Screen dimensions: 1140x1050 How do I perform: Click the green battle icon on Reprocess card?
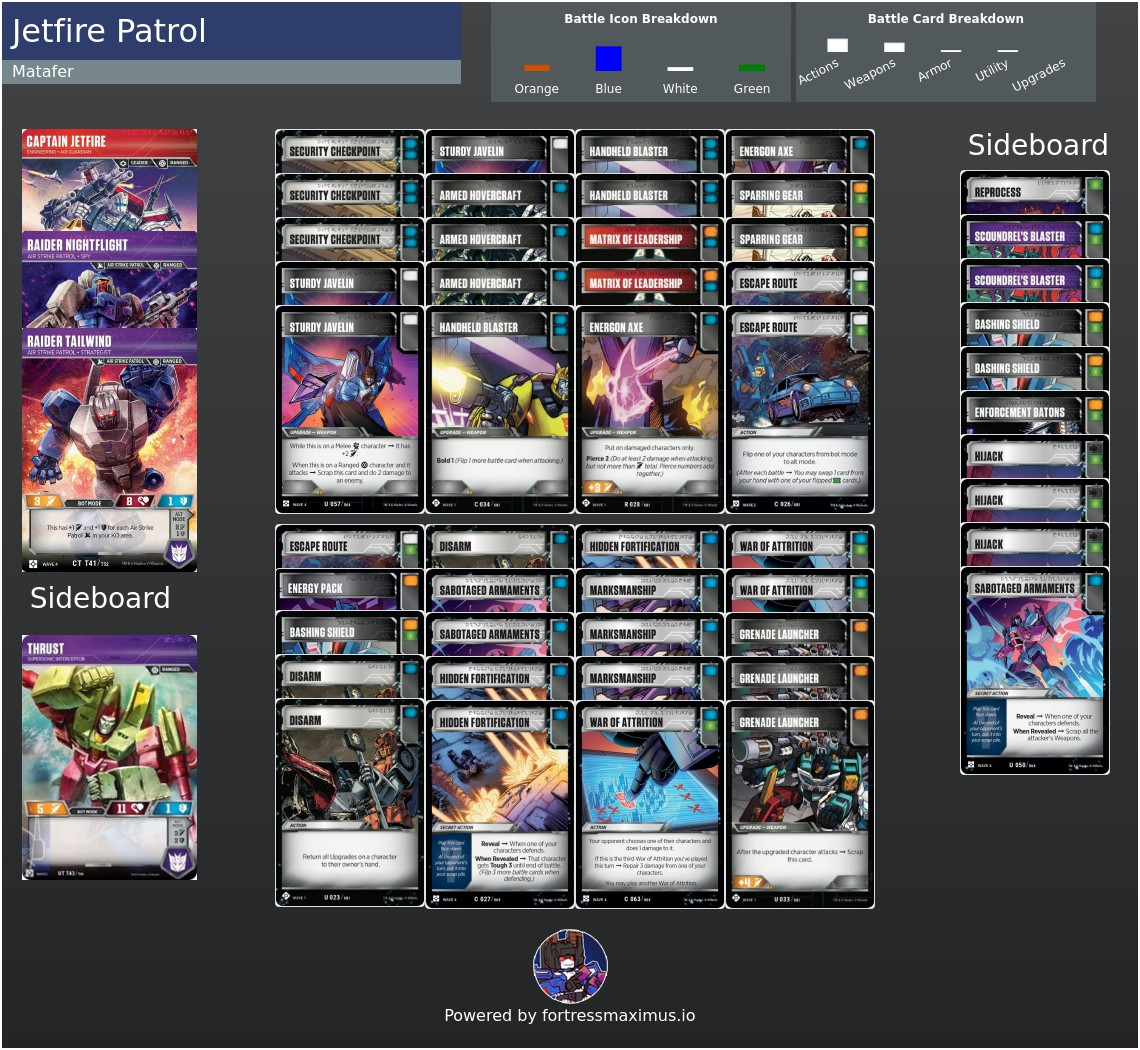pyautogui.click(x=1094, y=185)
